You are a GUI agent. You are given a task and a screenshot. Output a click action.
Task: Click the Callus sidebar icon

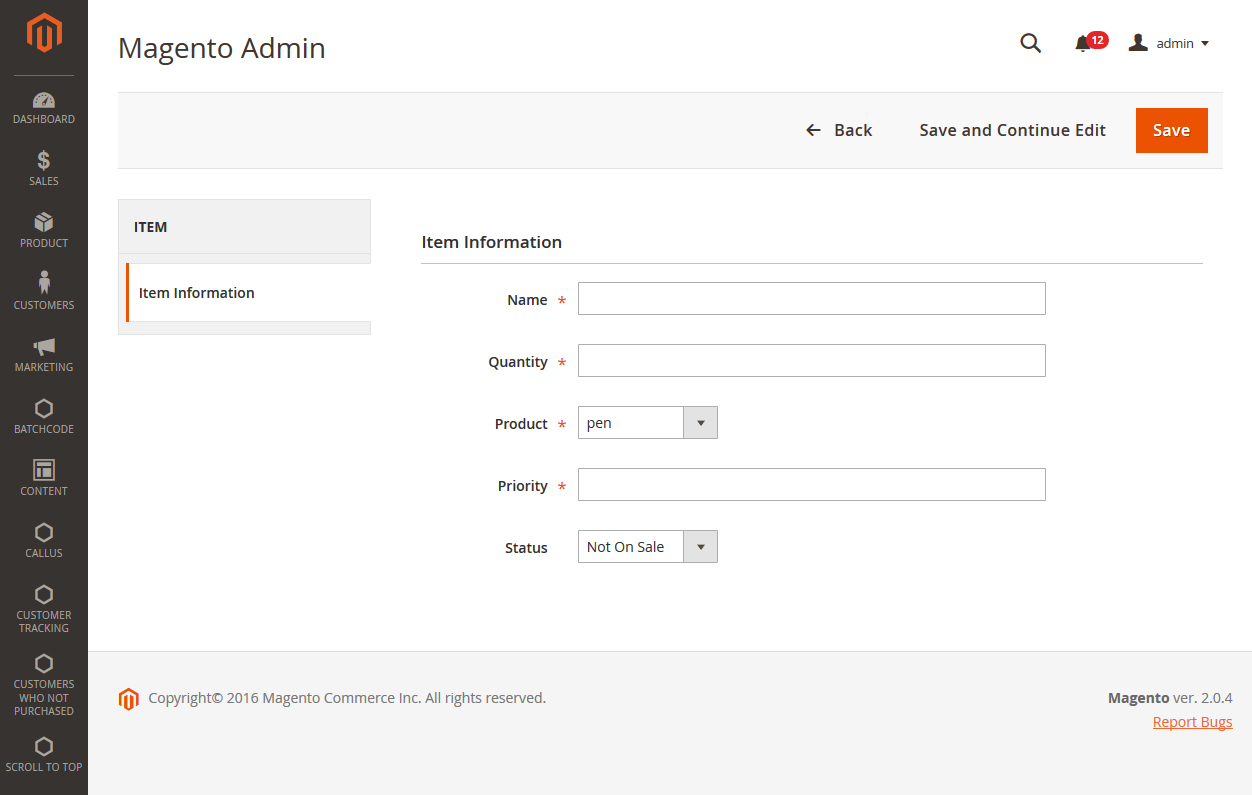(x=43, y=540)
